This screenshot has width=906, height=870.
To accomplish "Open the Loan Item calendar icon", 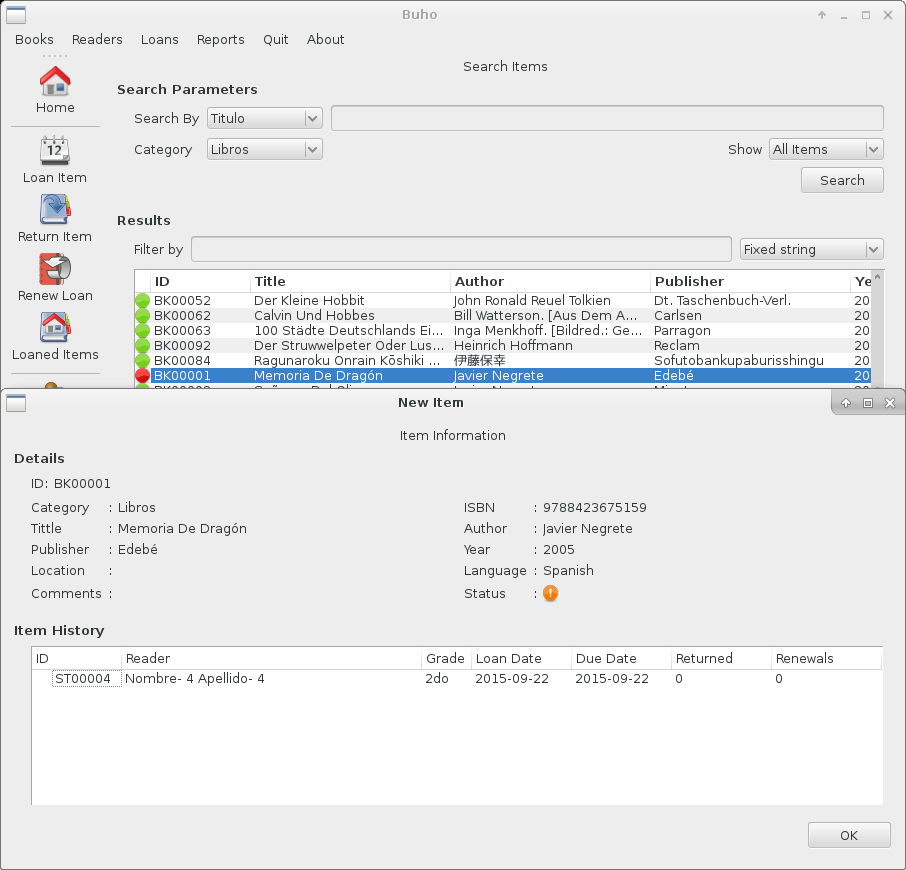I will coord(55,151).
